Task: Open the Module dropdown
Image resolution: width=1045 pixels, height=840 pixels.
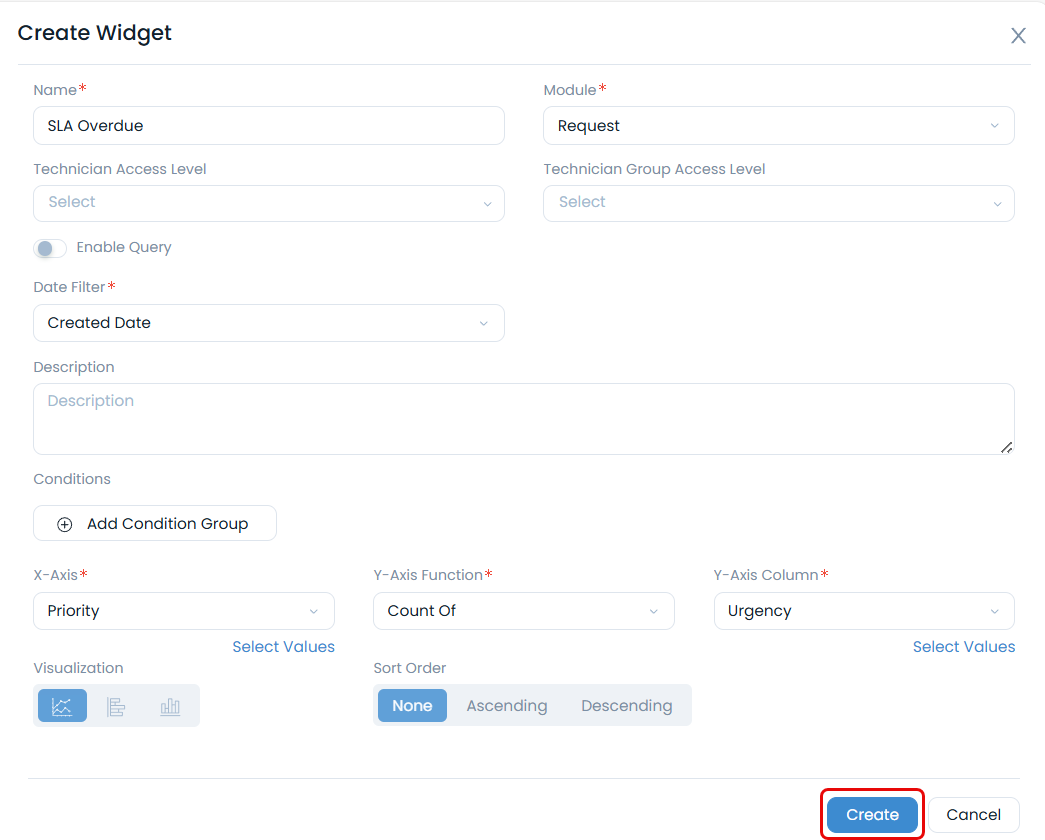Action: pos(779,125)
